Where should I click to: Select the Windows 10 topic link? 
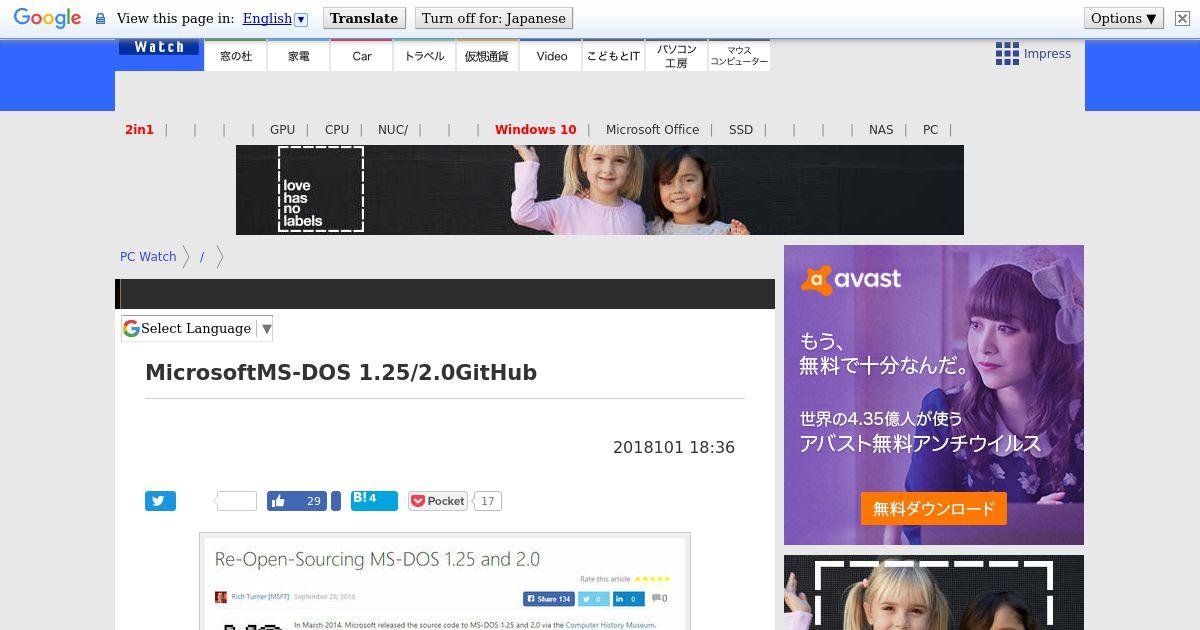click(x=535, y=129)
